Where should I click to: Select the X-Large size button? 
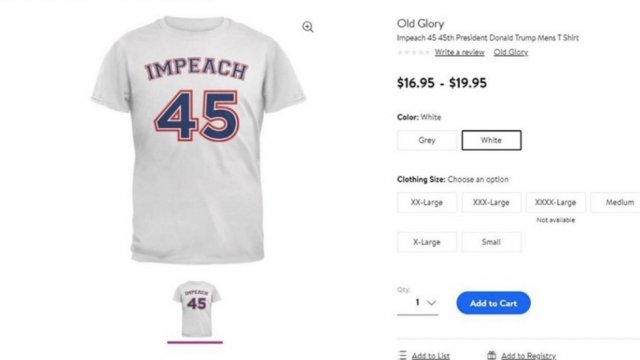[427, 242]
